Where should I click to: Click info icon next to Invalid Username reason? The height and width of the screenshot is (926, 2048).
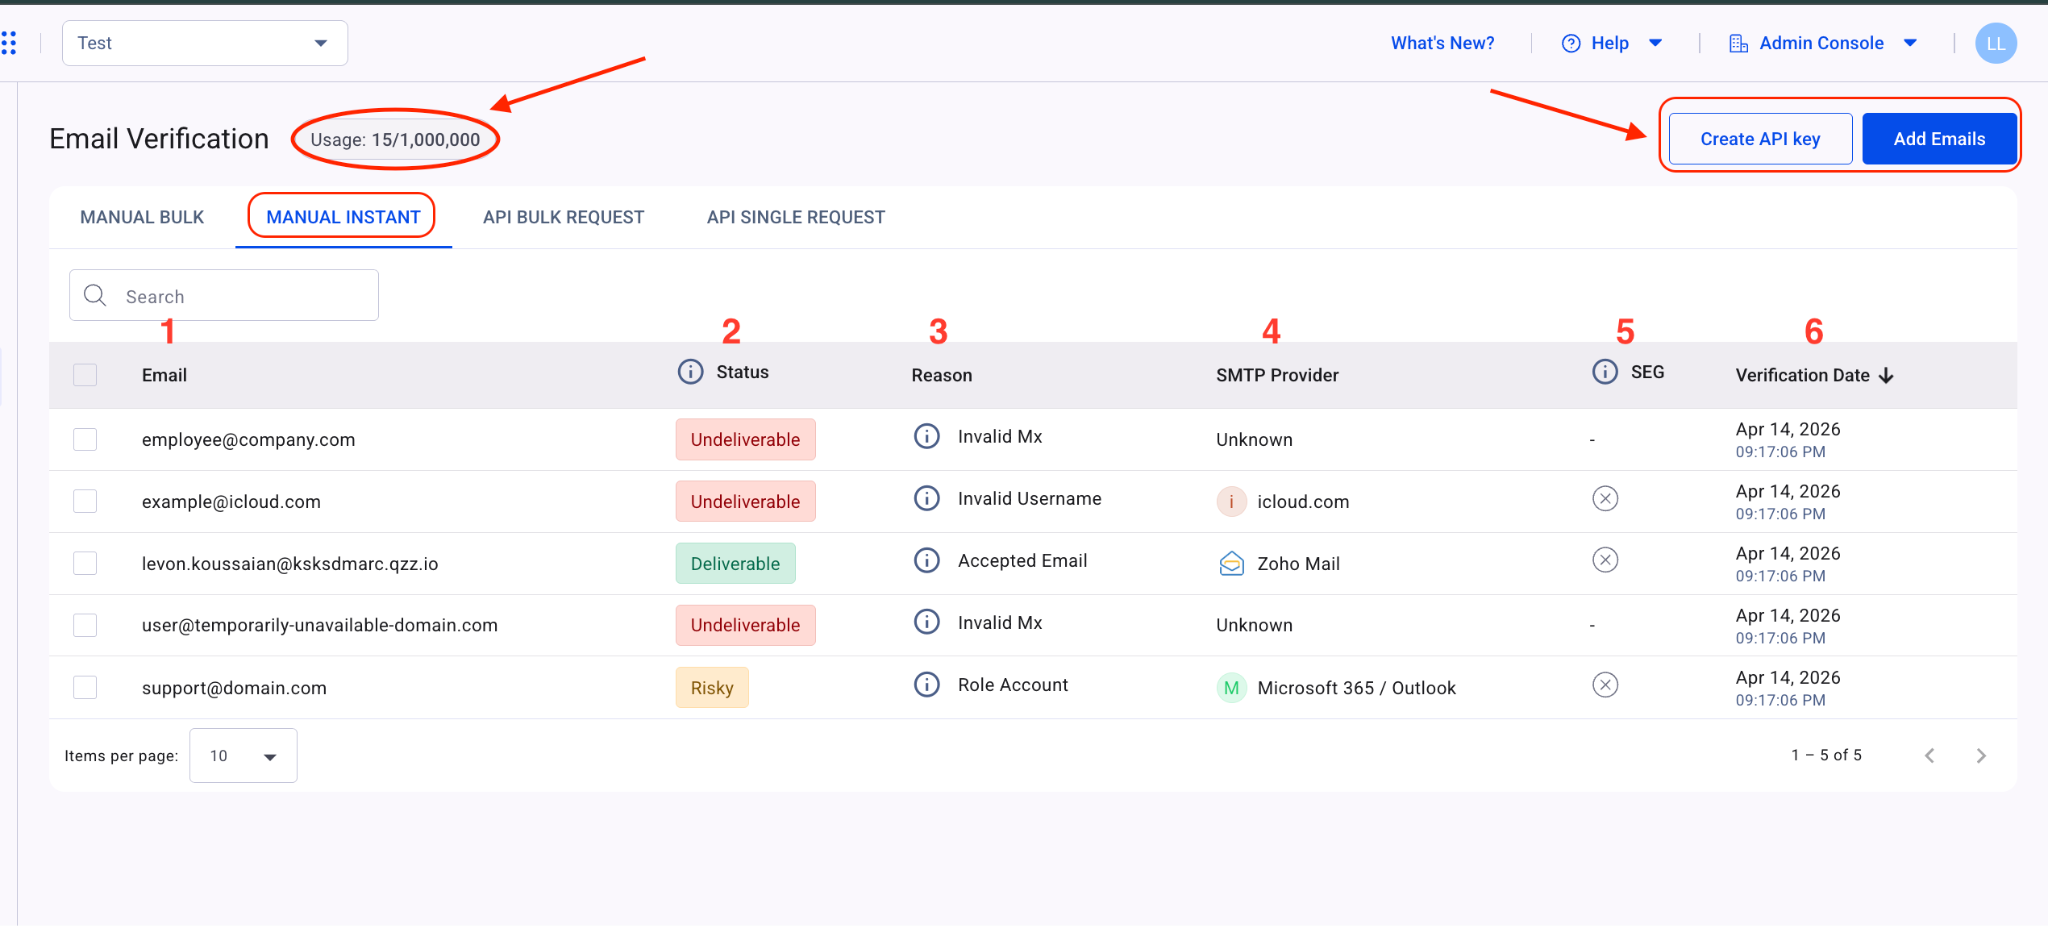(x=927, y=498)
